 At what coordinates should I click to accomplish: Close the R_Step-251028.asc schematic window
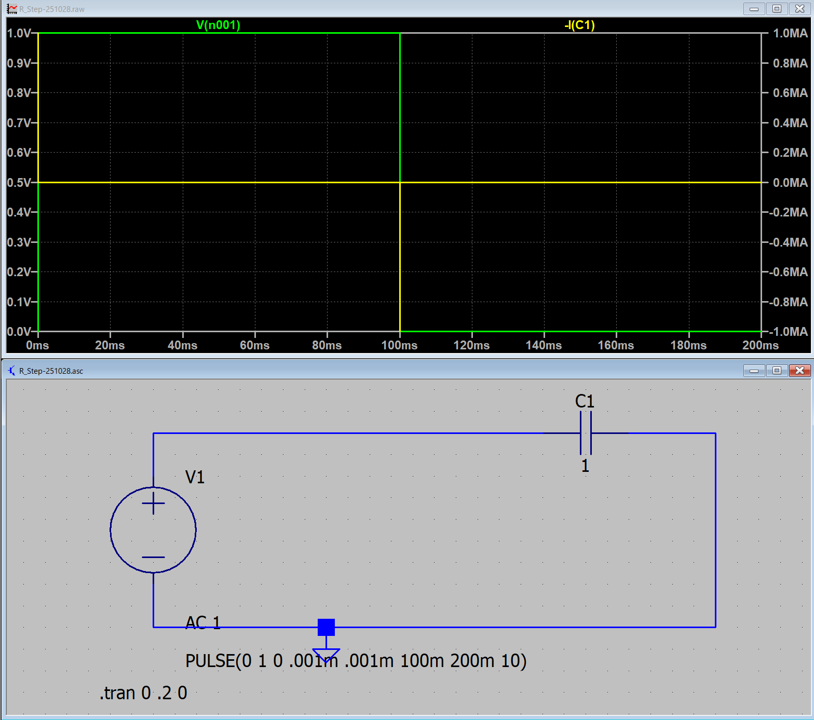[798, 370]
